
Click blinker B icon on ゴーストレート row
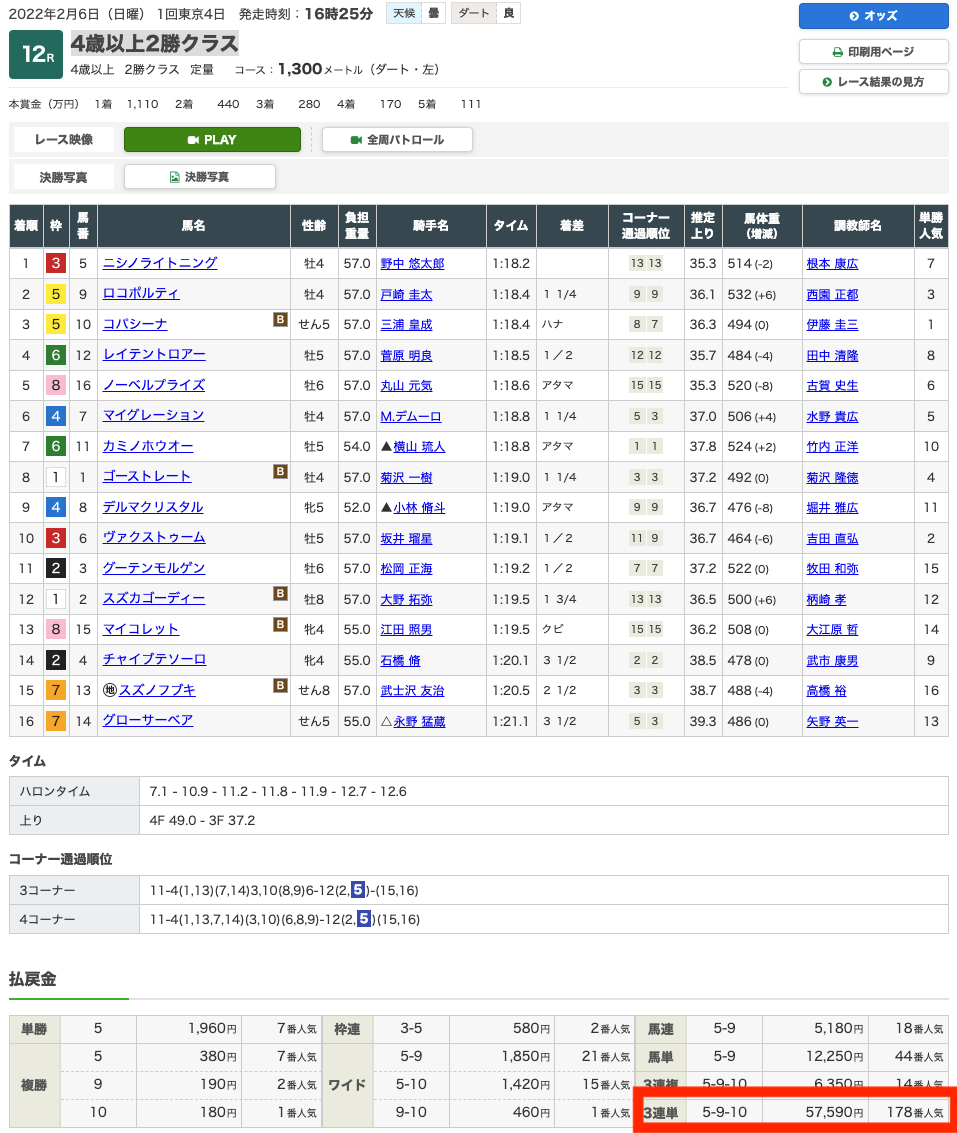[x=280, y=472]
